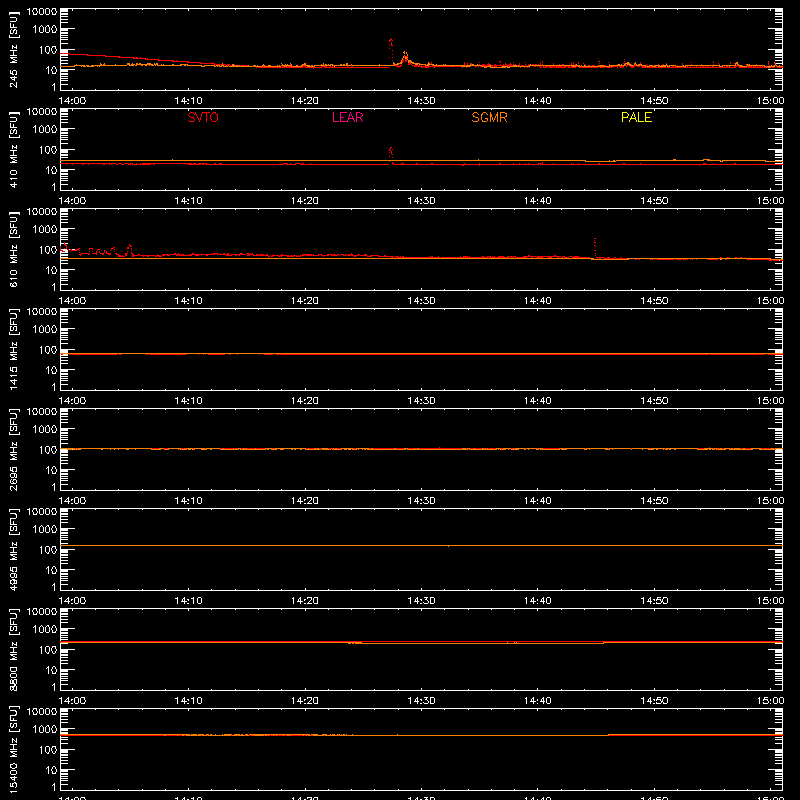Click 14:40 label under the 8800 MHz panel
Viewport: 800px width, 800px height.
pyautogui.click(x=538, y=701)
